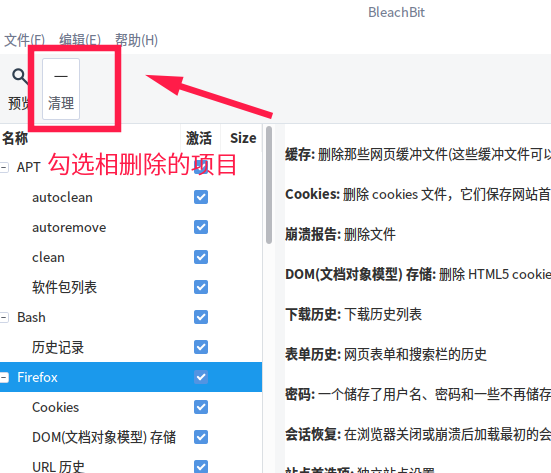Collapse the Bash tree group
The height and width of the screenshot is (473, 551).
(x=4, y=318)
